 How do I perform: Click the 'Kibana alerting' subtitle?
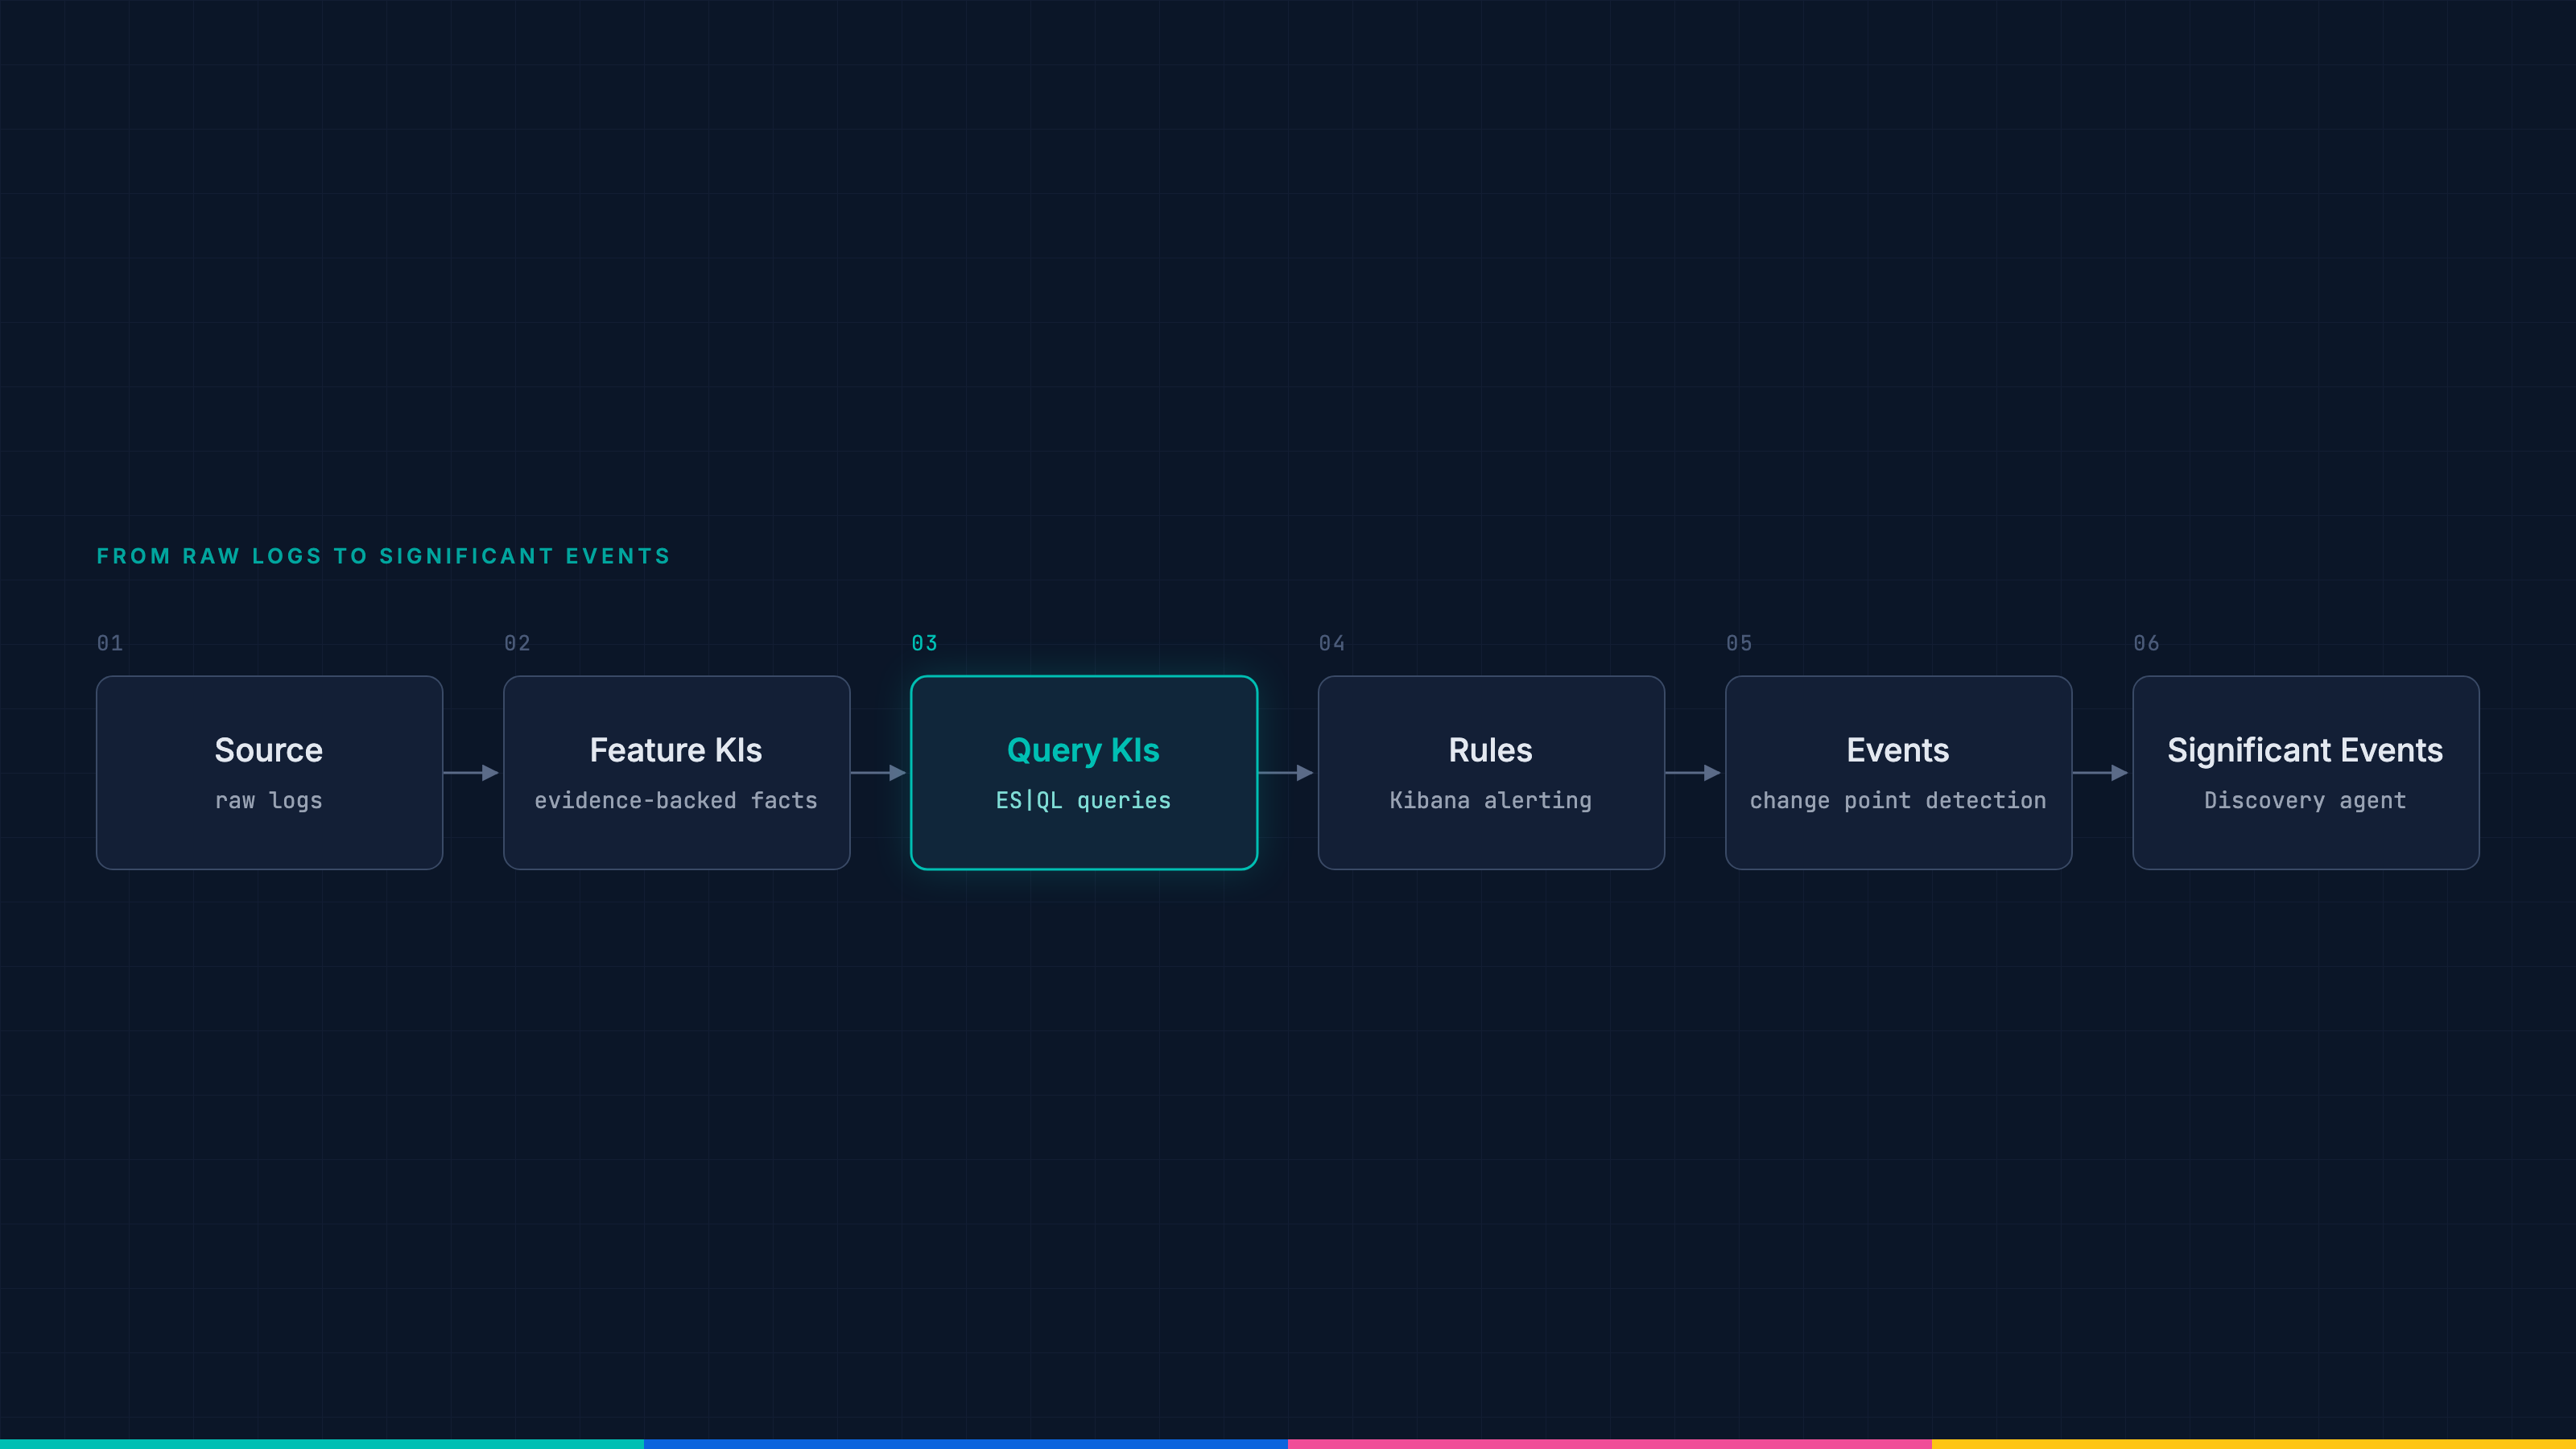point(1490,800)
